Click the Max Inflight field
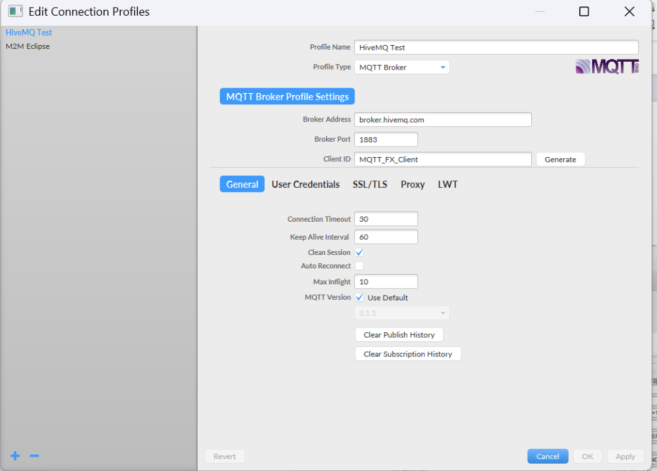 tap(386, 282)
